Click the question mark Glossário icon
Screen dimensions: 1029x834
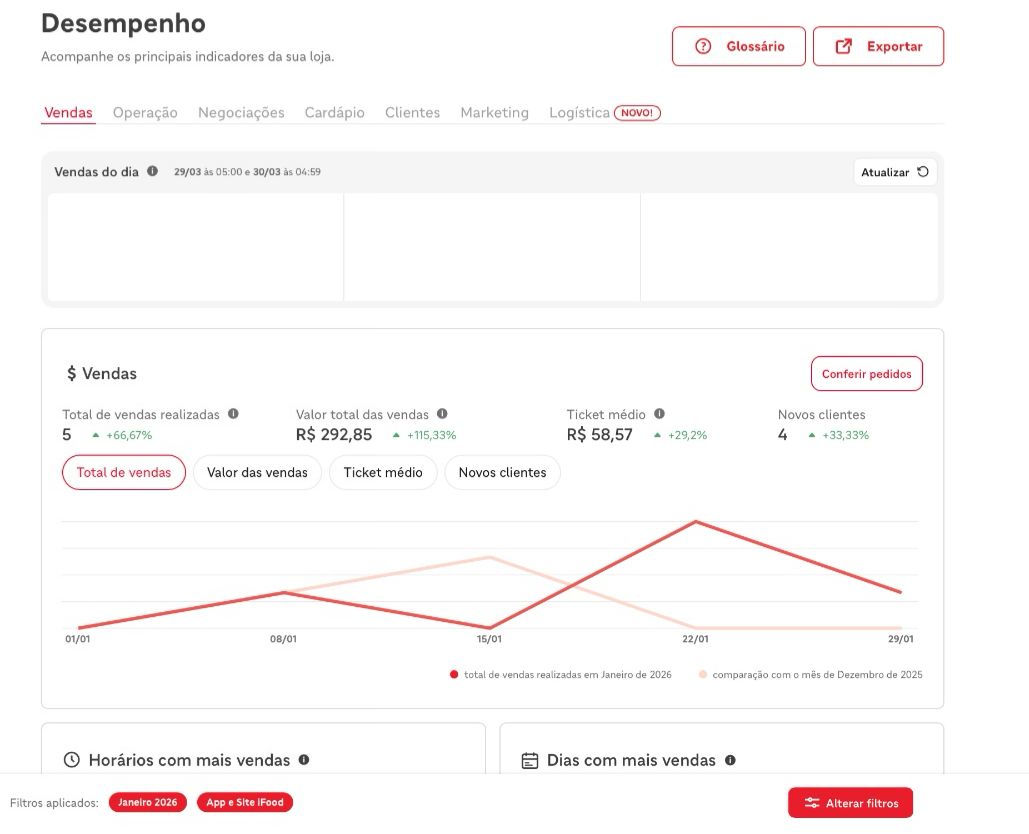click(703, 46)
